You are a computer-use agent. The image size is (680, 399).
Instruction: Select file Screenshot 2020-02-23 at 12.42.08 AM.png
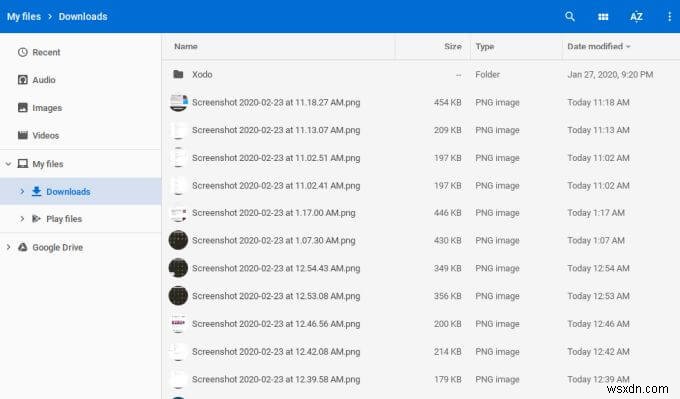(276, 352)
